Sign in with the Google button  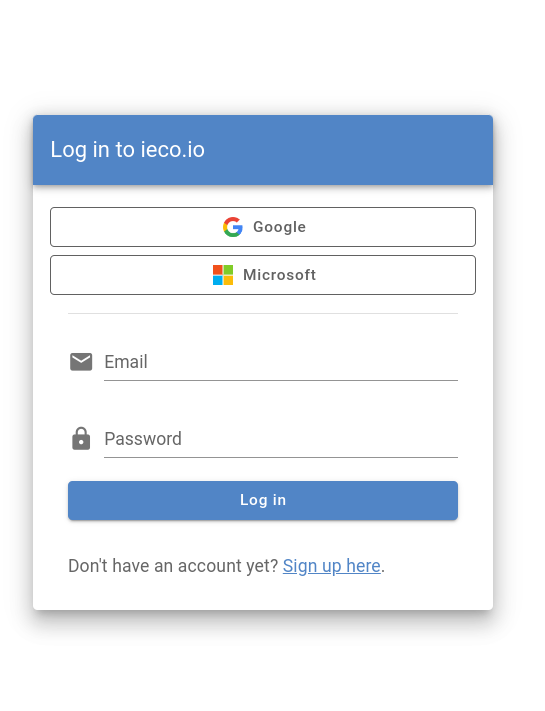[263, 227]
